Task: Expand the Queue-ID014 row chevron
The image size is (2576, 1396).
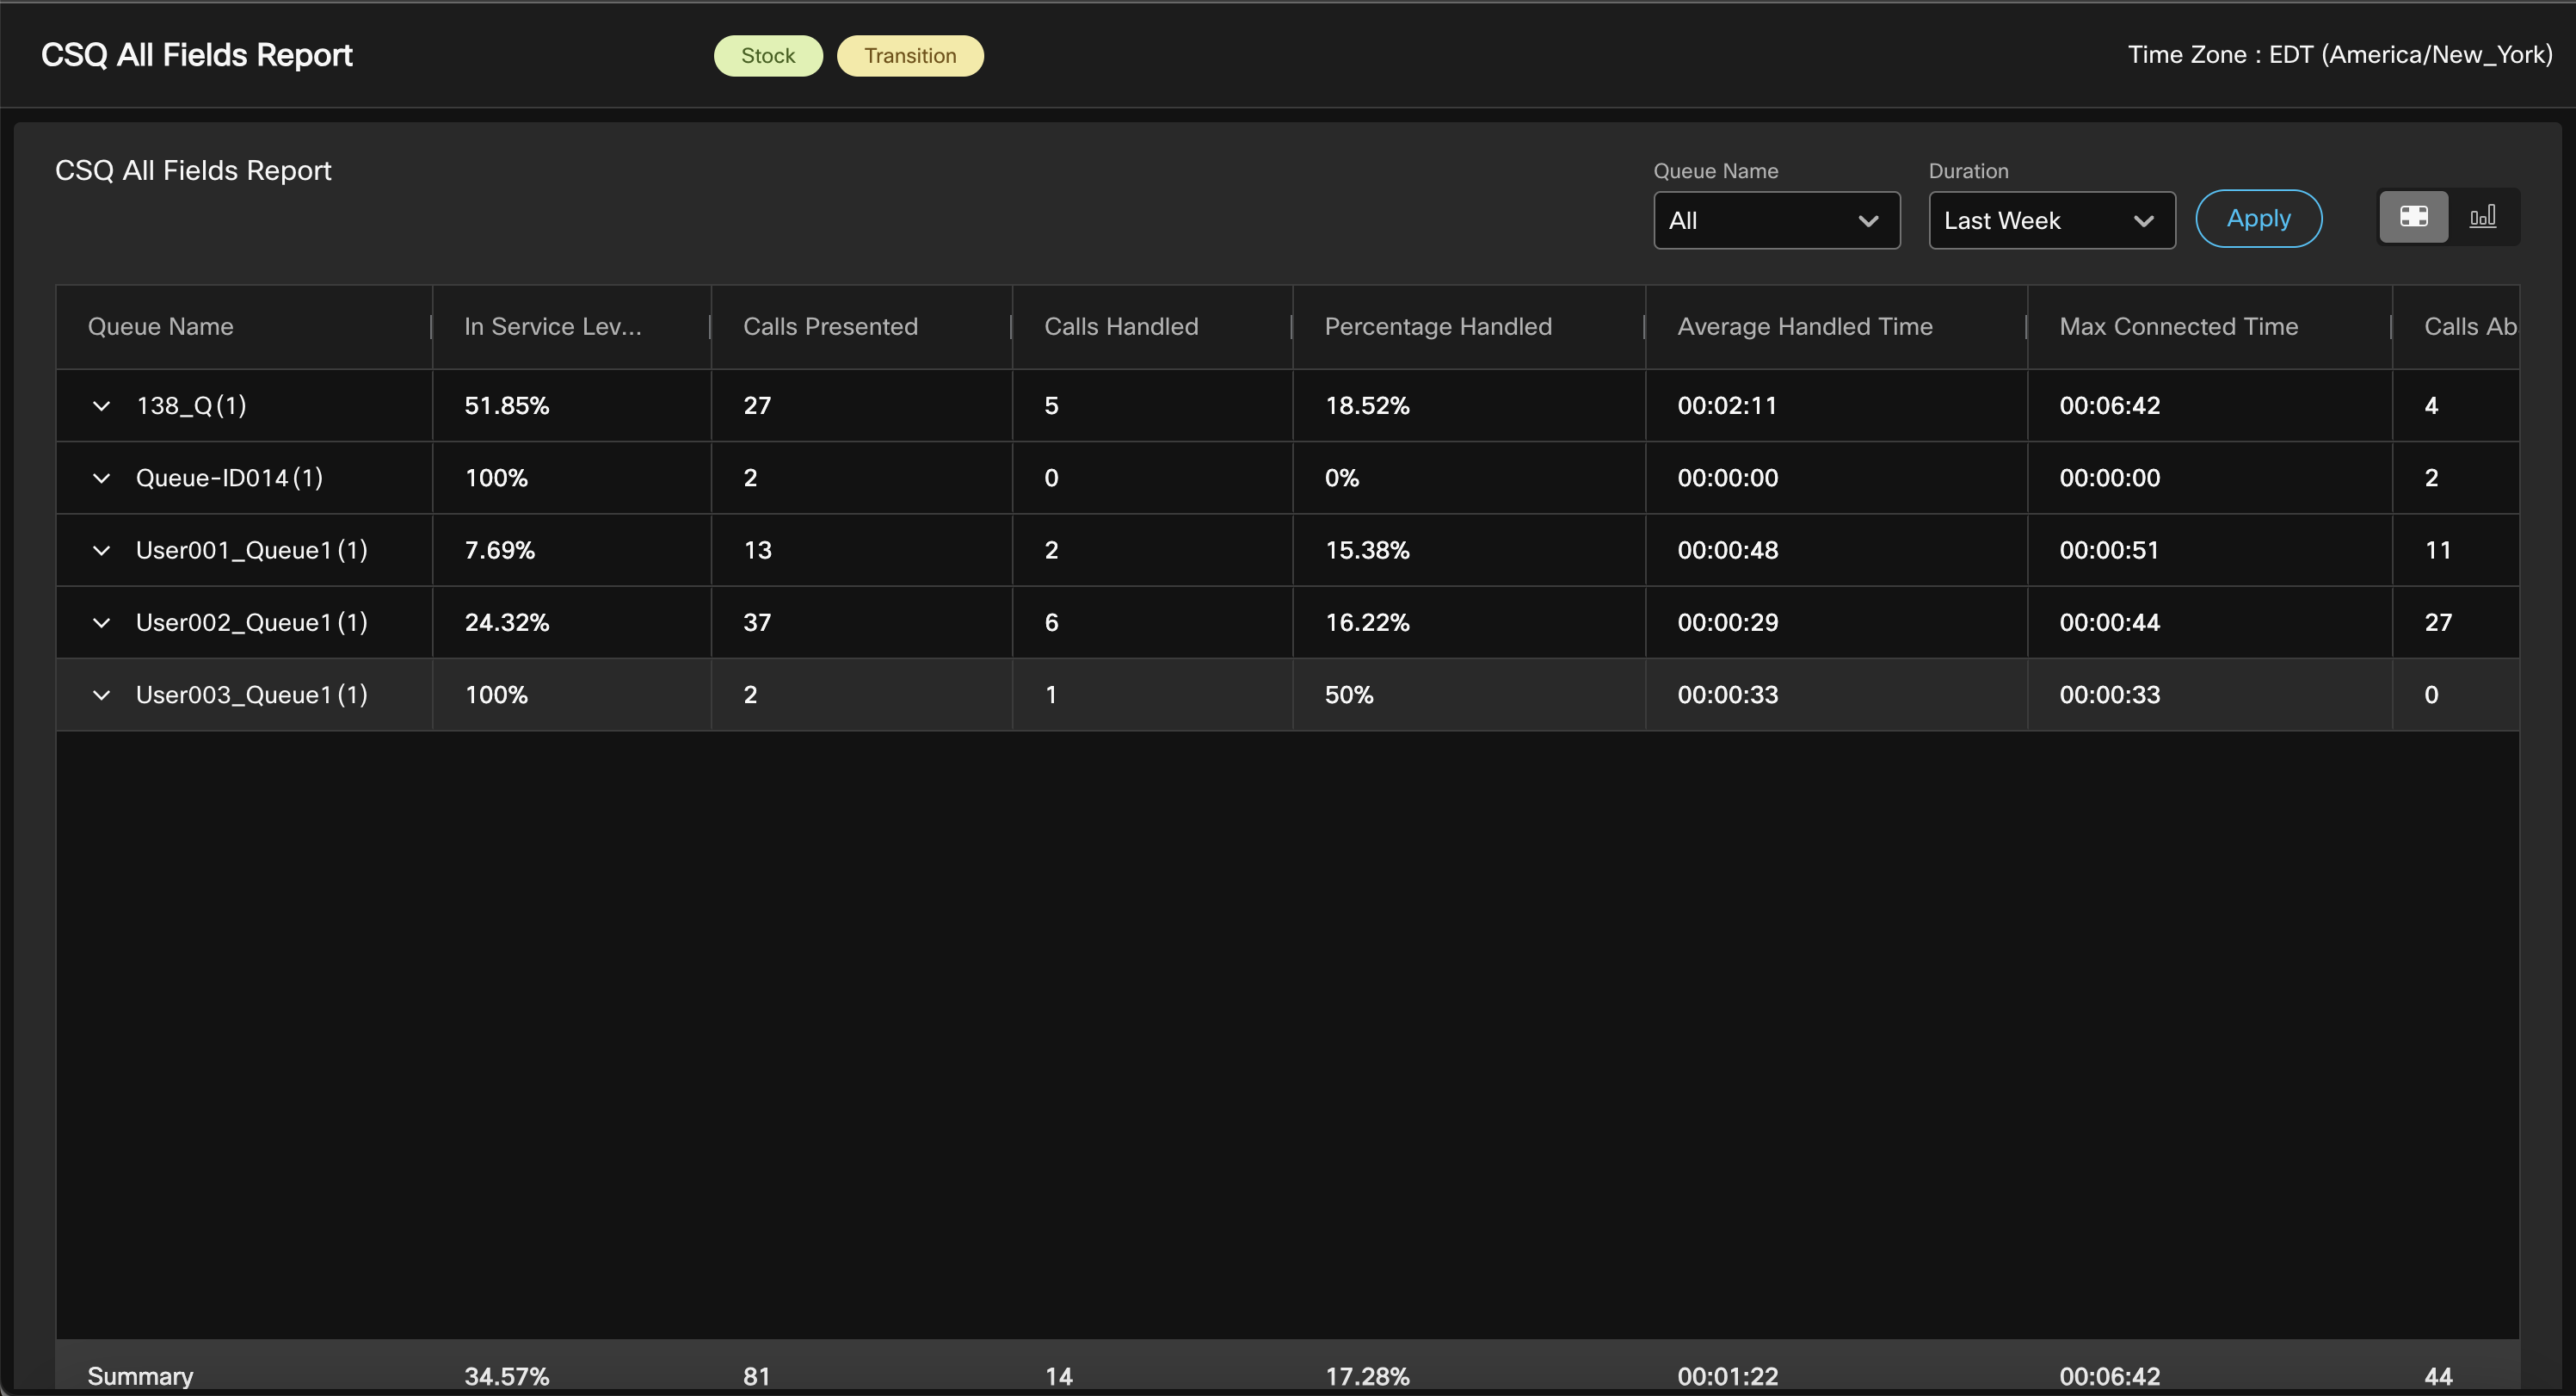Action: (101, 478)
